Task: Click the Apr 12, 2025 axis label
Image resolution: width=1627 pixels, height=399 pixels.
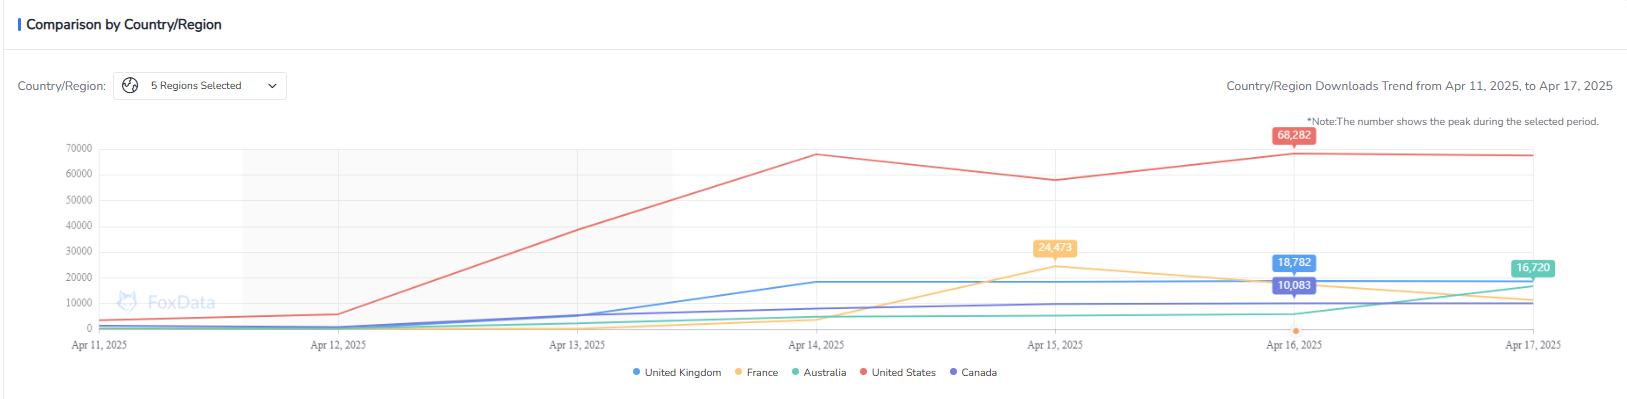Action: 338,345
